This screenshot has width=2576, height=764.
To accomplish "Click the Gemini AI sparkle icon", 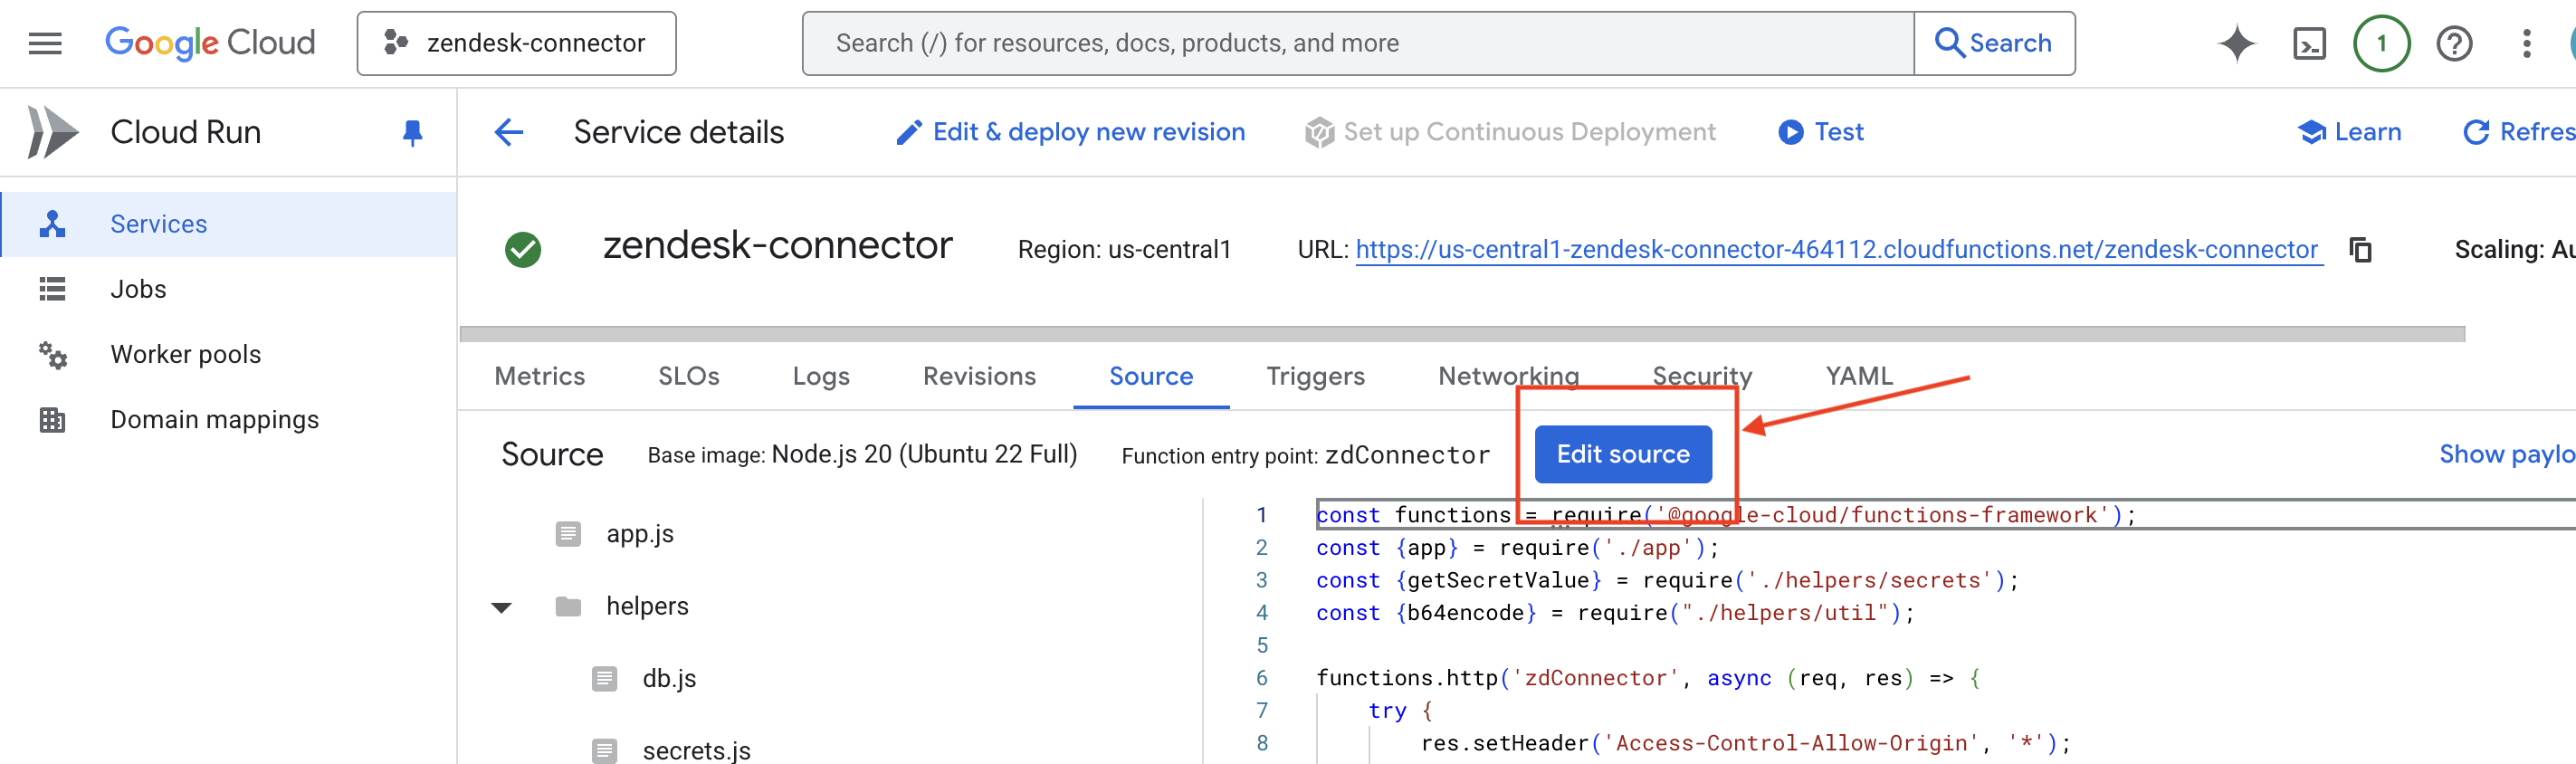I will click(2236, 44).
